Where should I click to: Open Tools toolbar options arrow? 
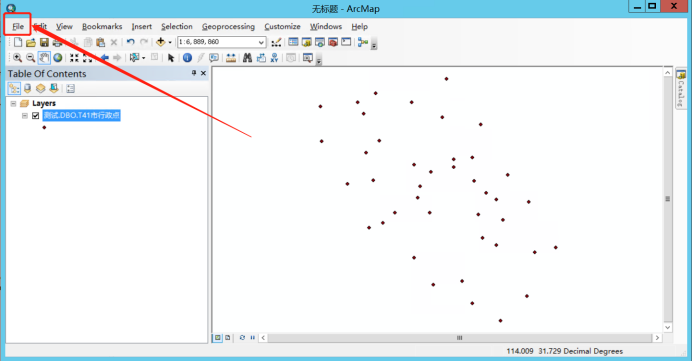[x=319, y=60]
